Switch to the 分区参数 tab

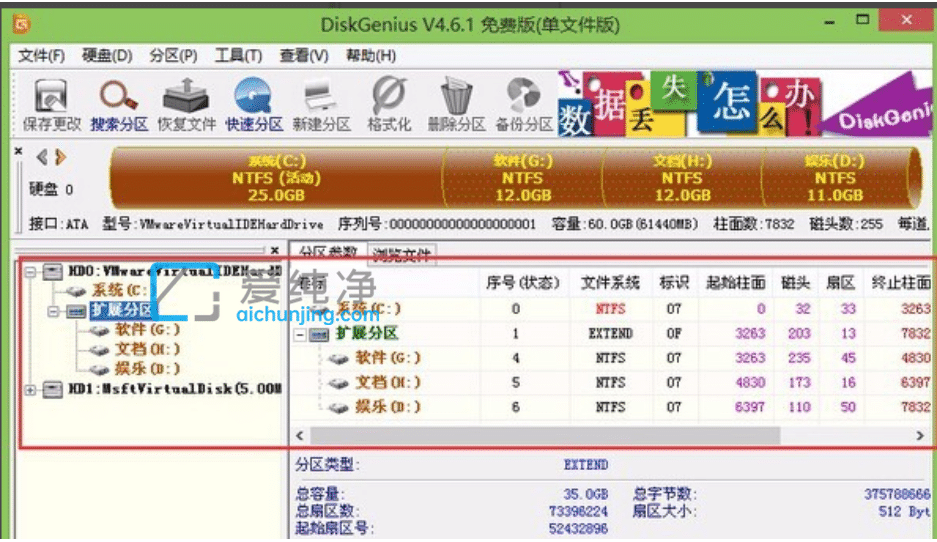pos(328,252)
